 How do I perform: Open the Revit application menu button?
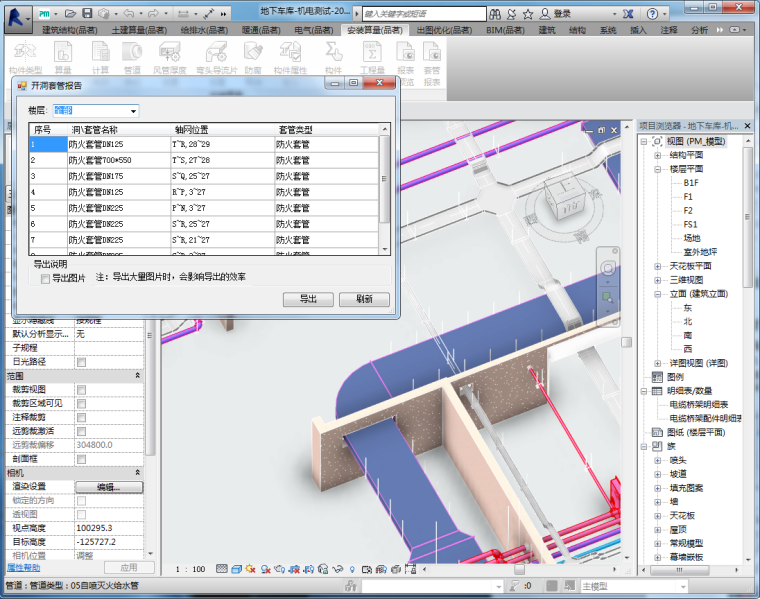click(x=17, y=18)
